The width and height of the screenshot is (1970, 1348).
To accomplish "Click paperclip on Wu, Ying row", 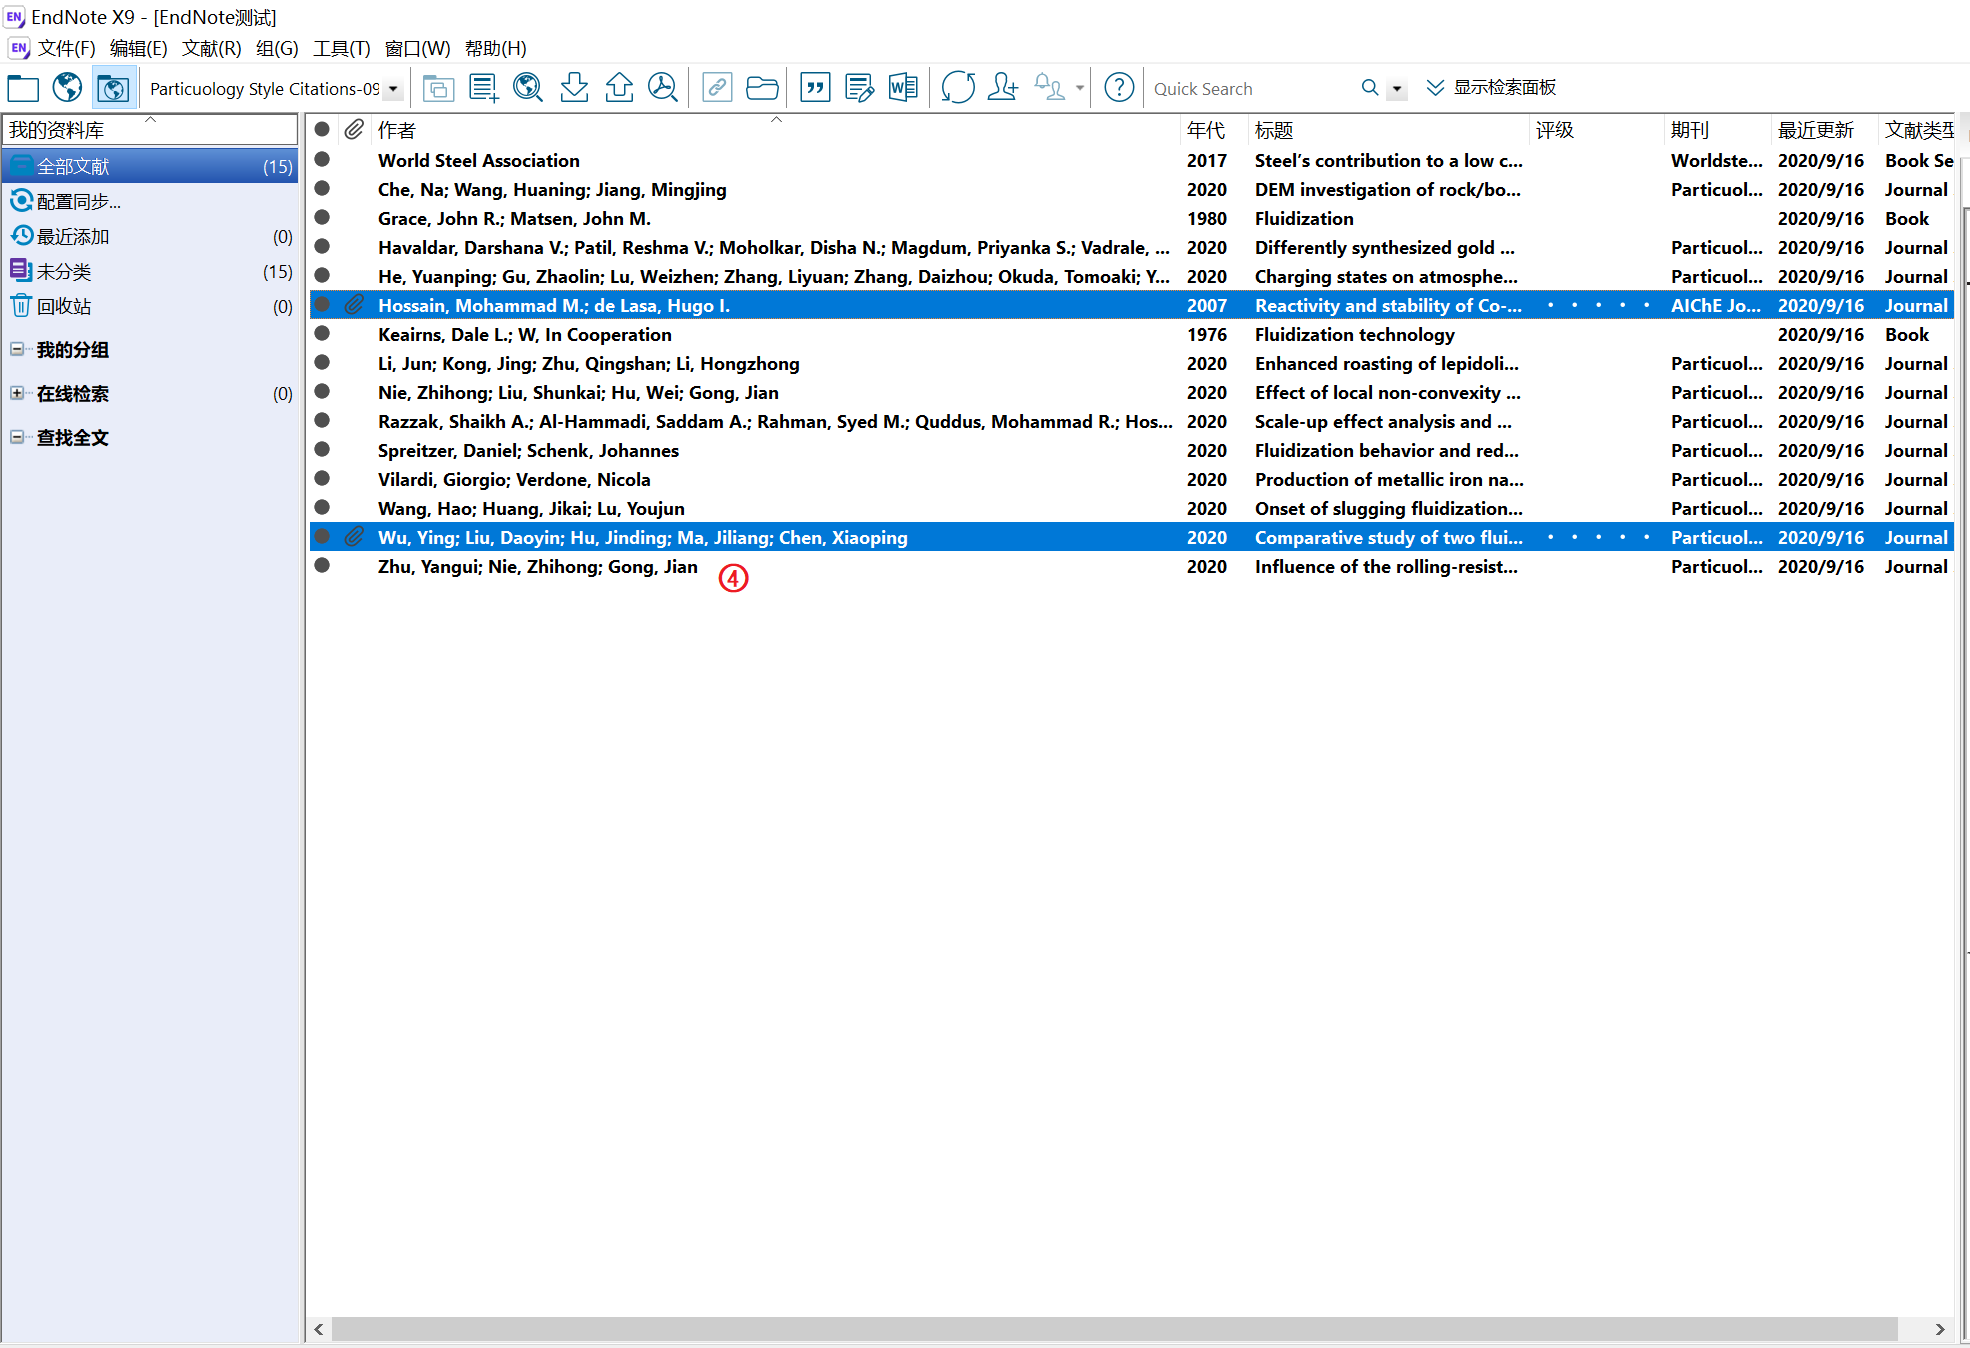I will pyautogui.click(x=354, y=537).
